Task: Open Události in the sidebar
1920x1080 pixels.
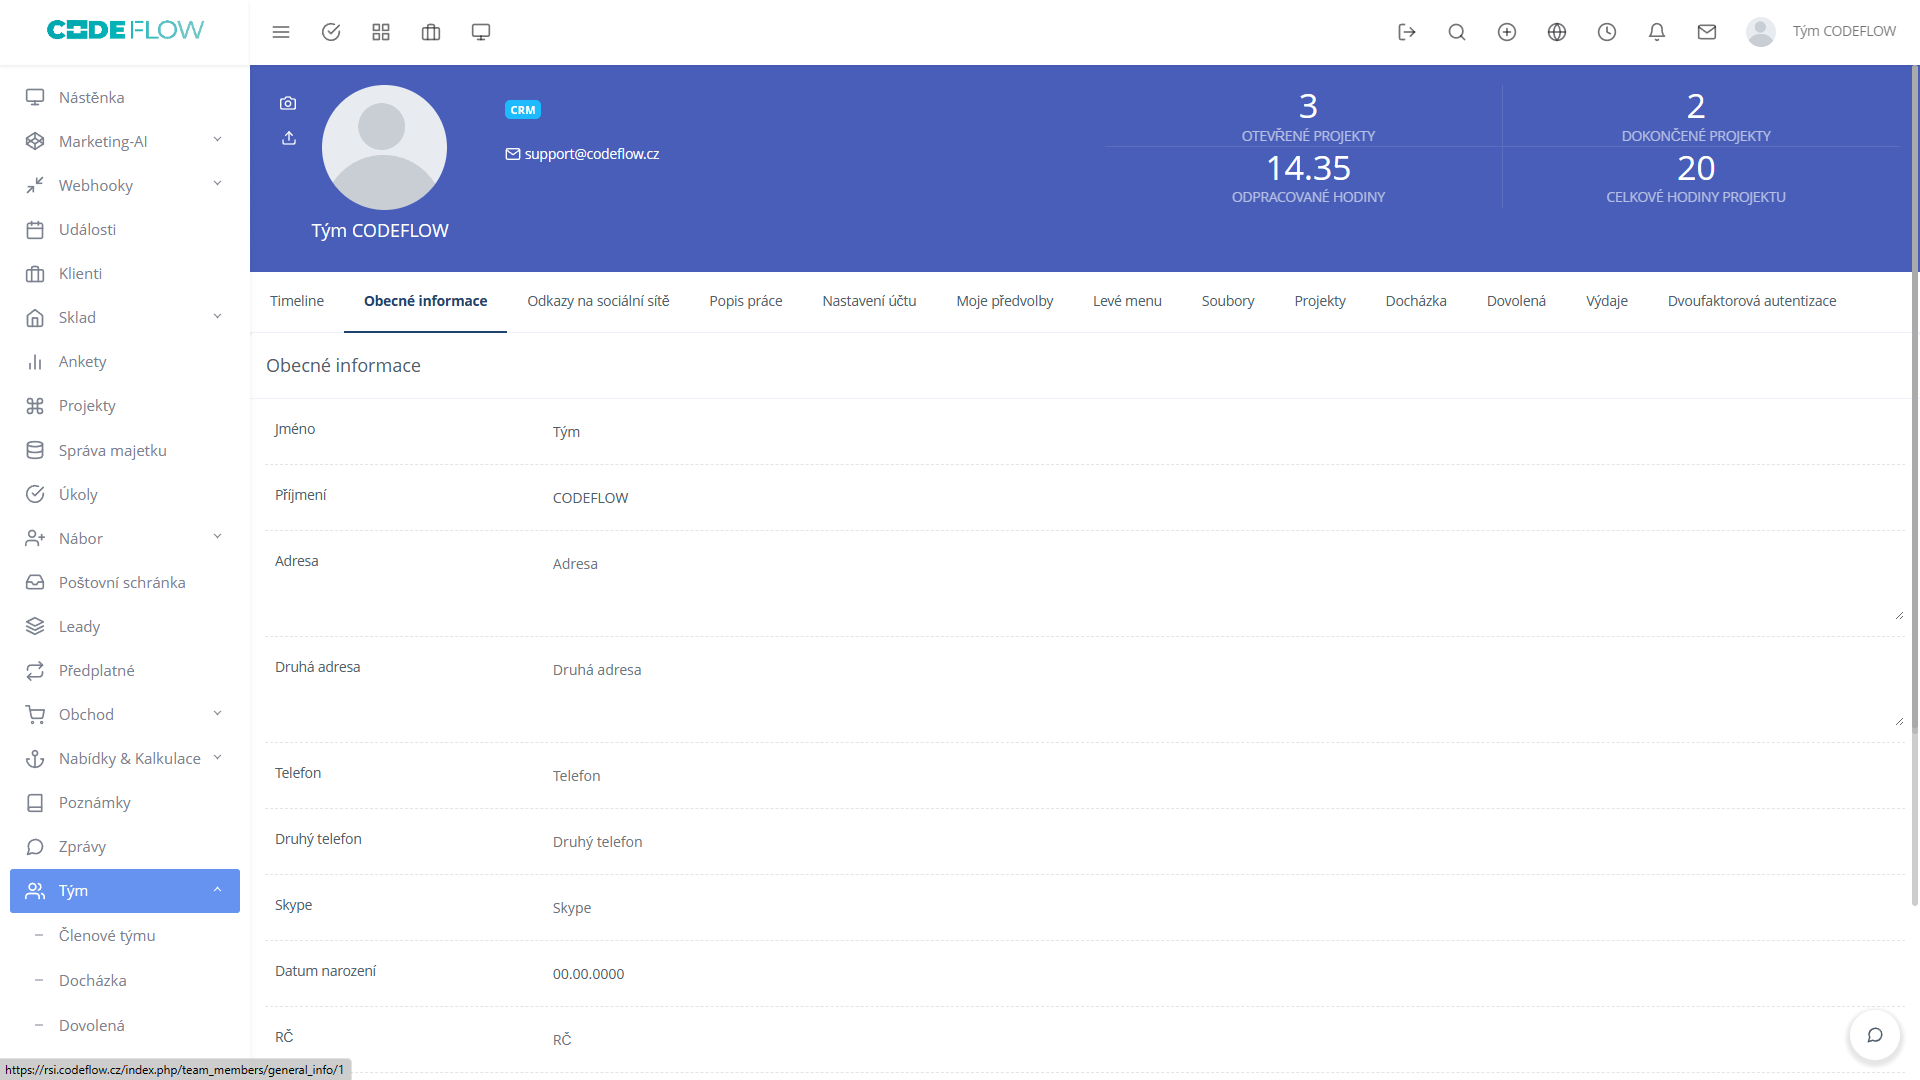Action: pos(125,229)
